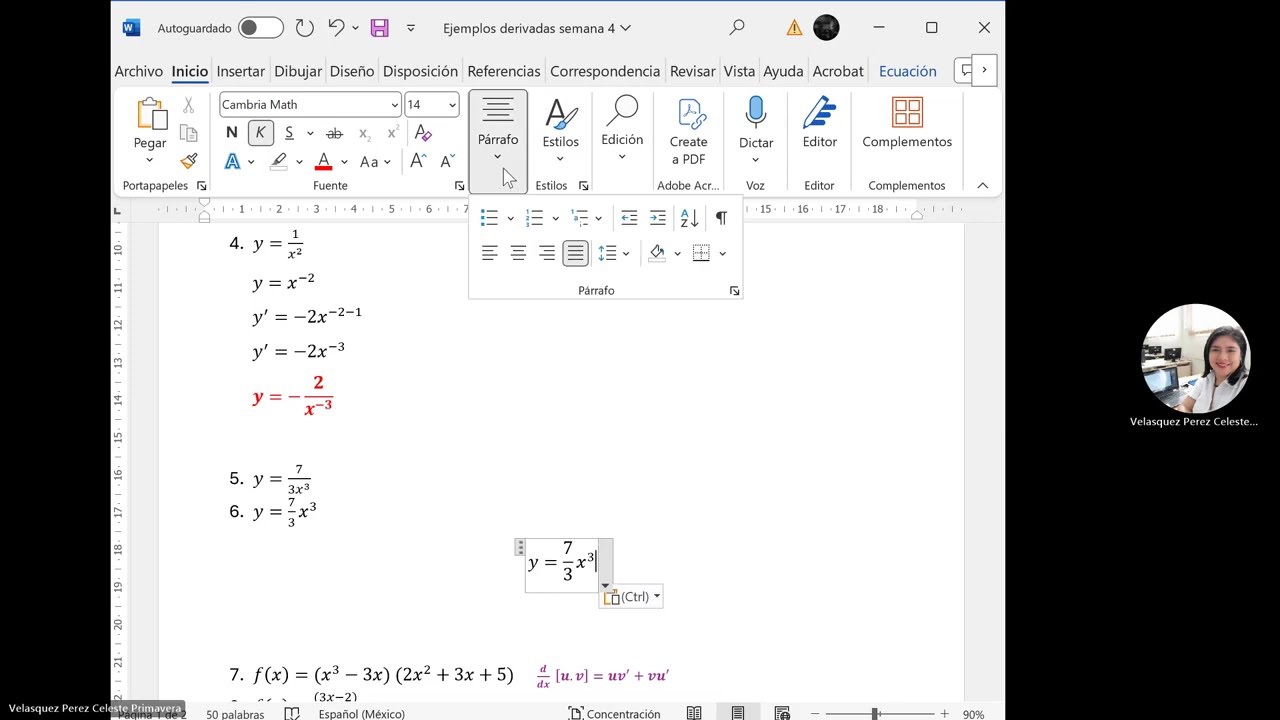
Task: Open the Archivo menu
Action: point(139,71)
